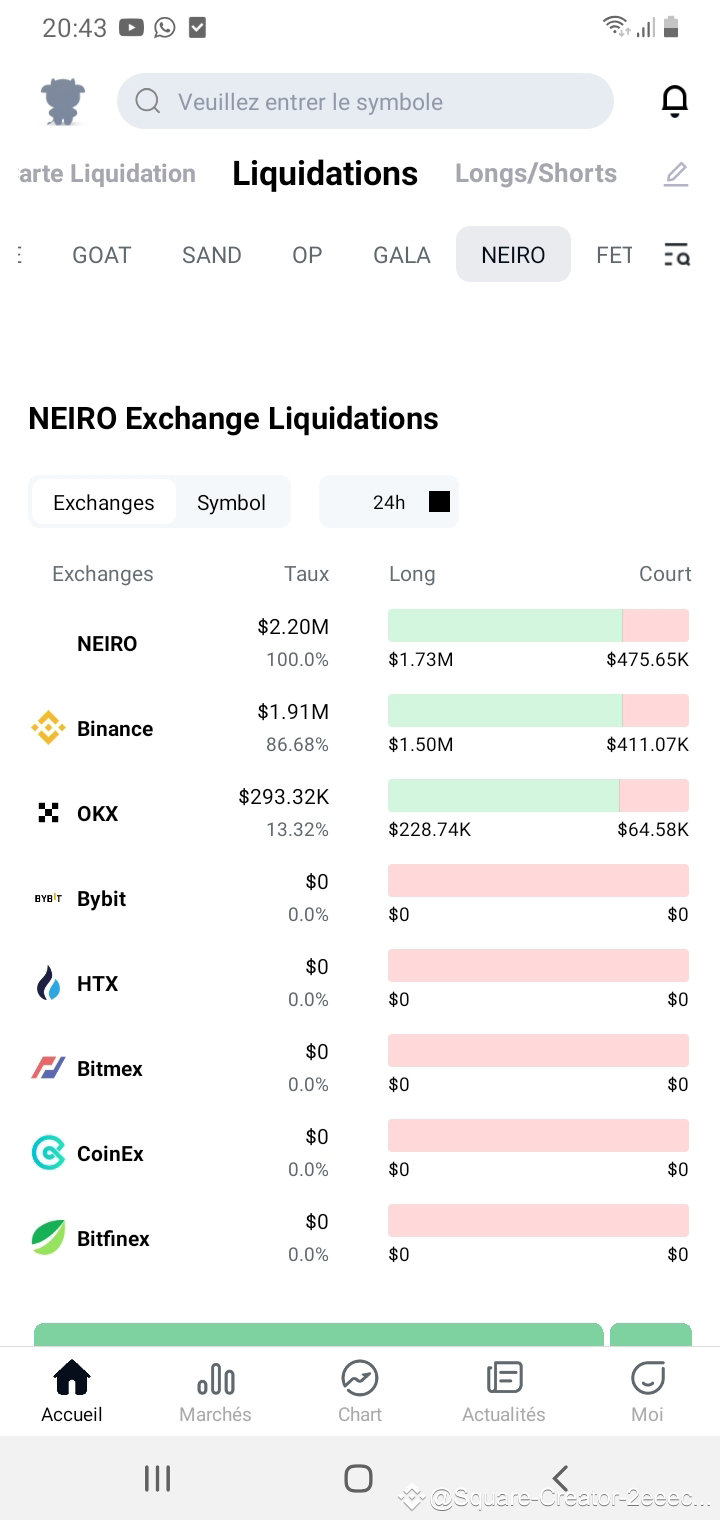Tap the Bitfinex leaf logo
The height and width of the screenshot is (1520, 720).
pos(49,1238)
